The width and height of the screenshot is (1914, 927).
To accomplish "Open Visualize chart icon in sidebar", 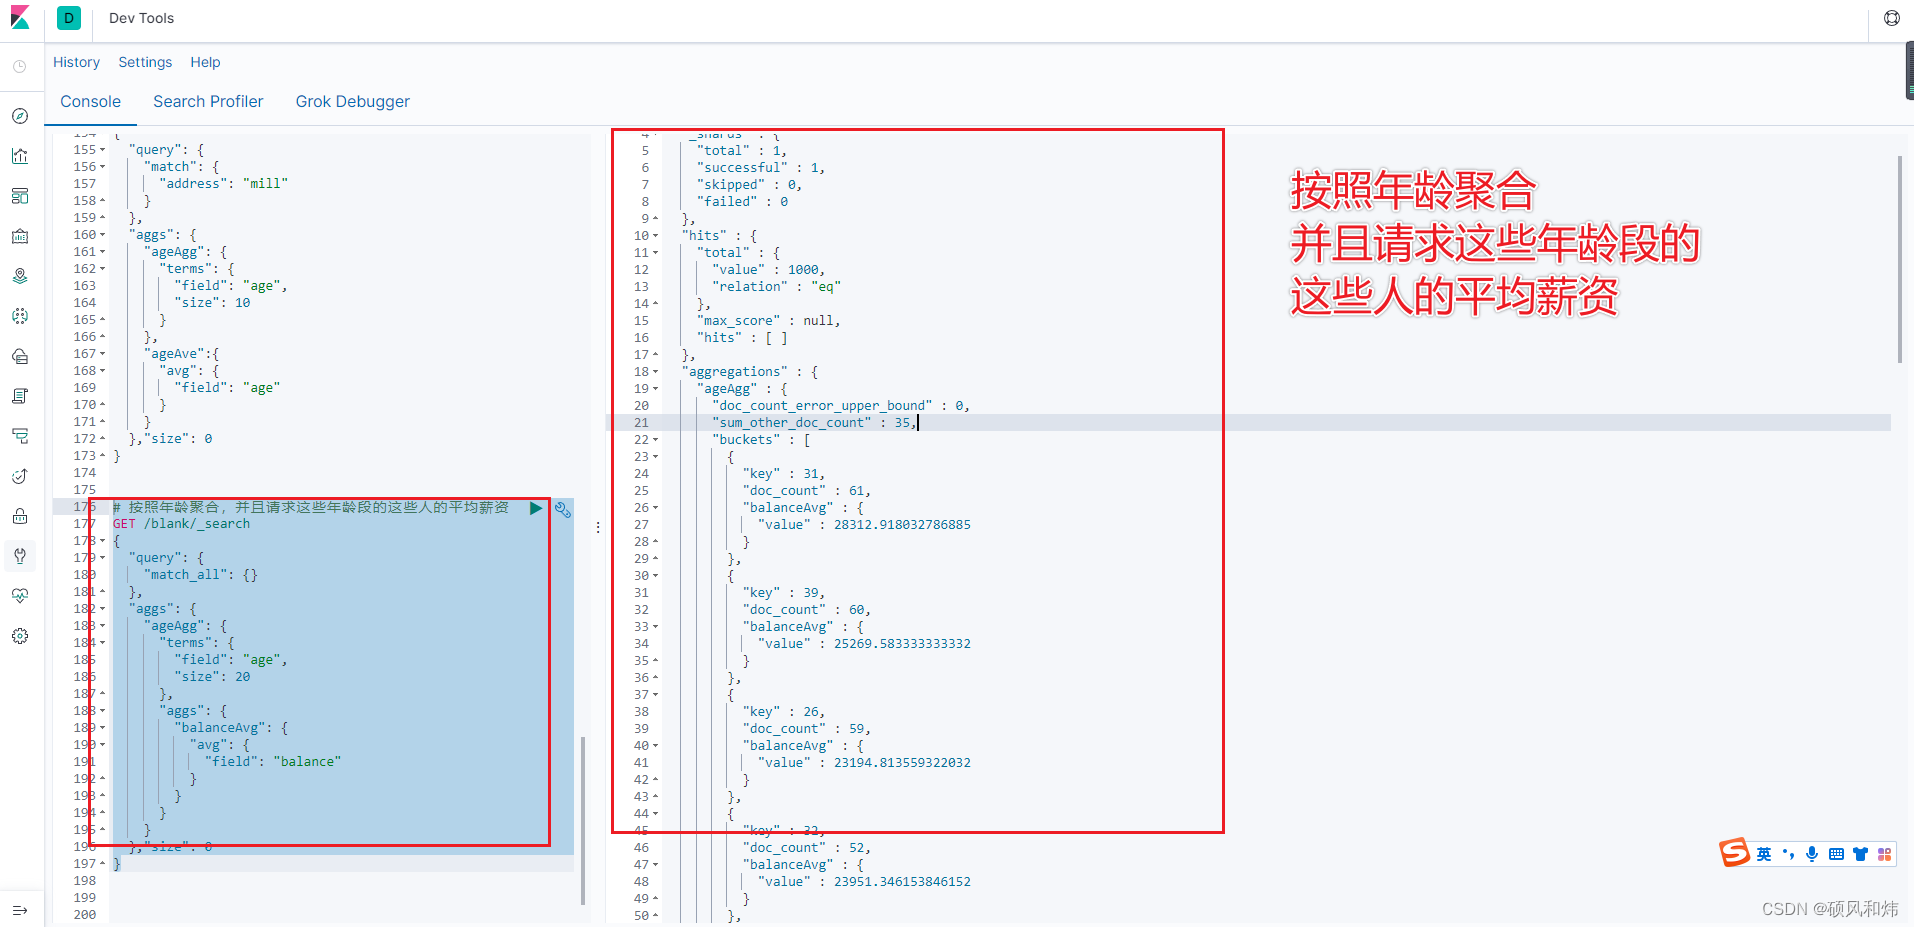I will 20,156.
